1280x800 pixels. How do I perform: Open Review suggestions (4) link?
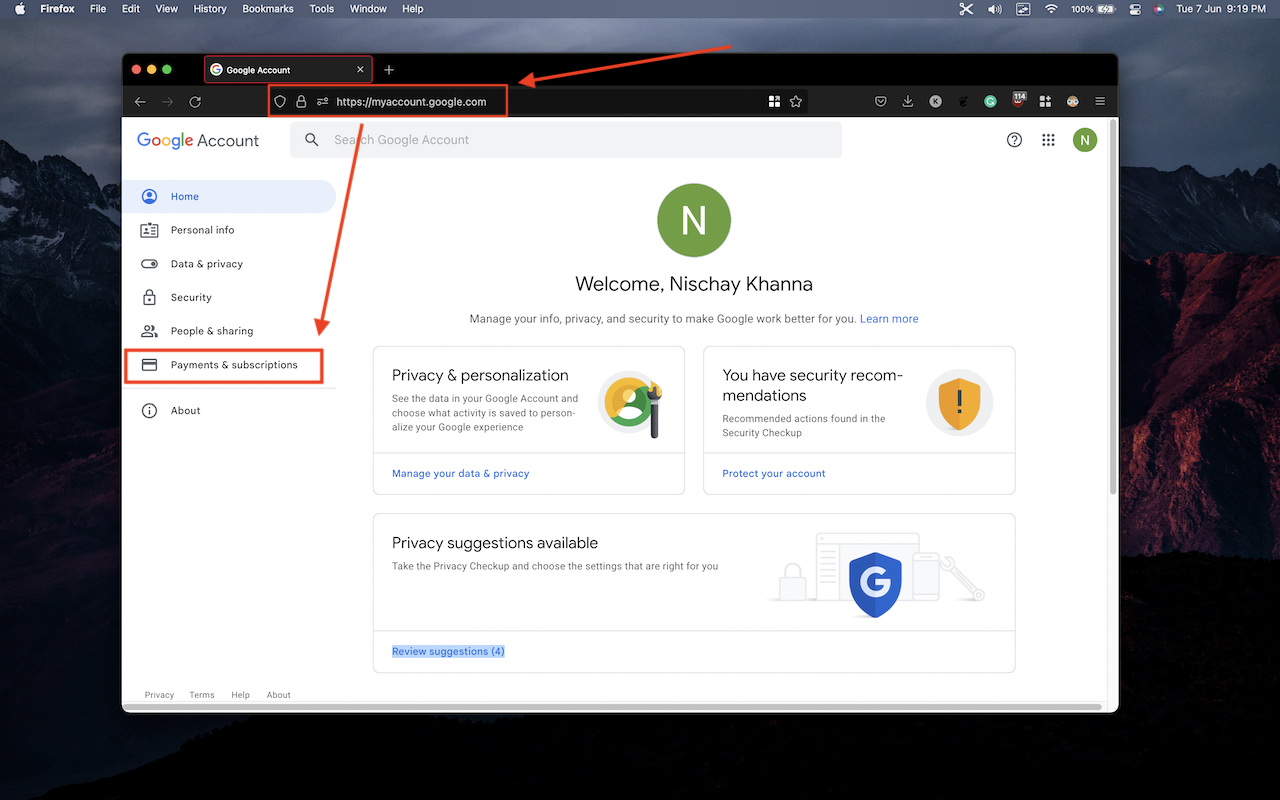tap(448, 651)
